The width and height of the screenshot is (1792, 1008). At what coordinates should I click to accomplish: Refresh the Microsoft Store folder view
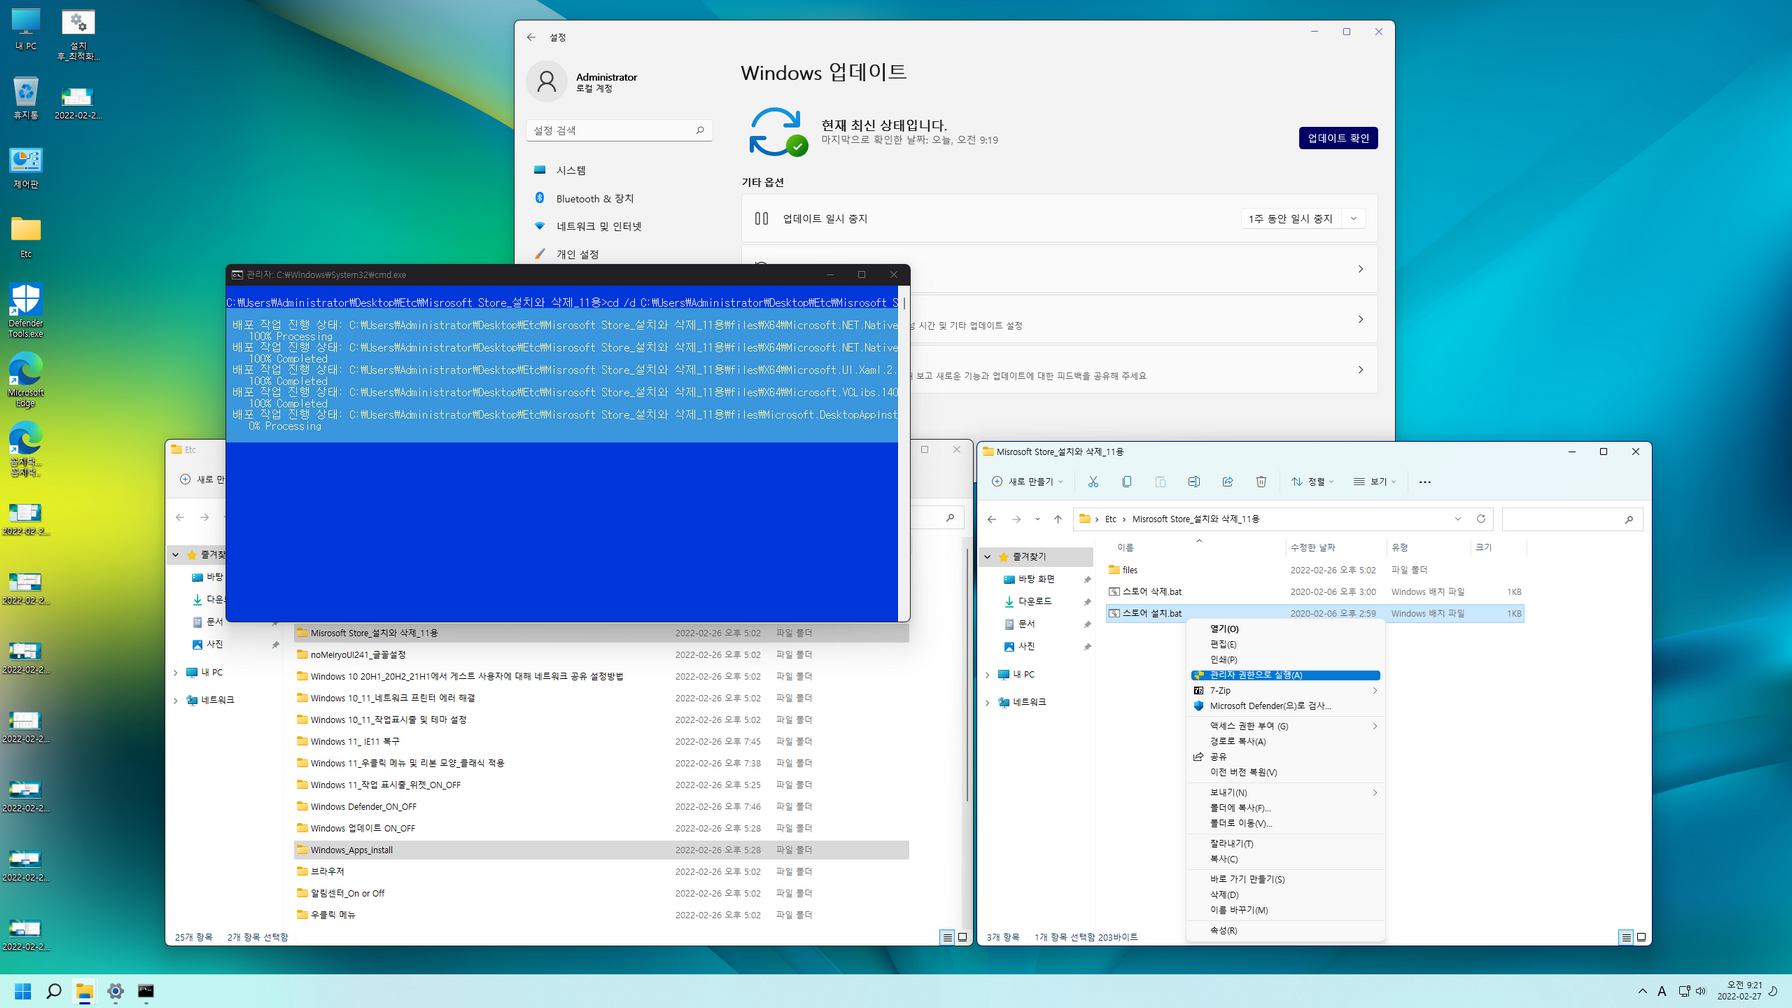[x=1481, y=519]
